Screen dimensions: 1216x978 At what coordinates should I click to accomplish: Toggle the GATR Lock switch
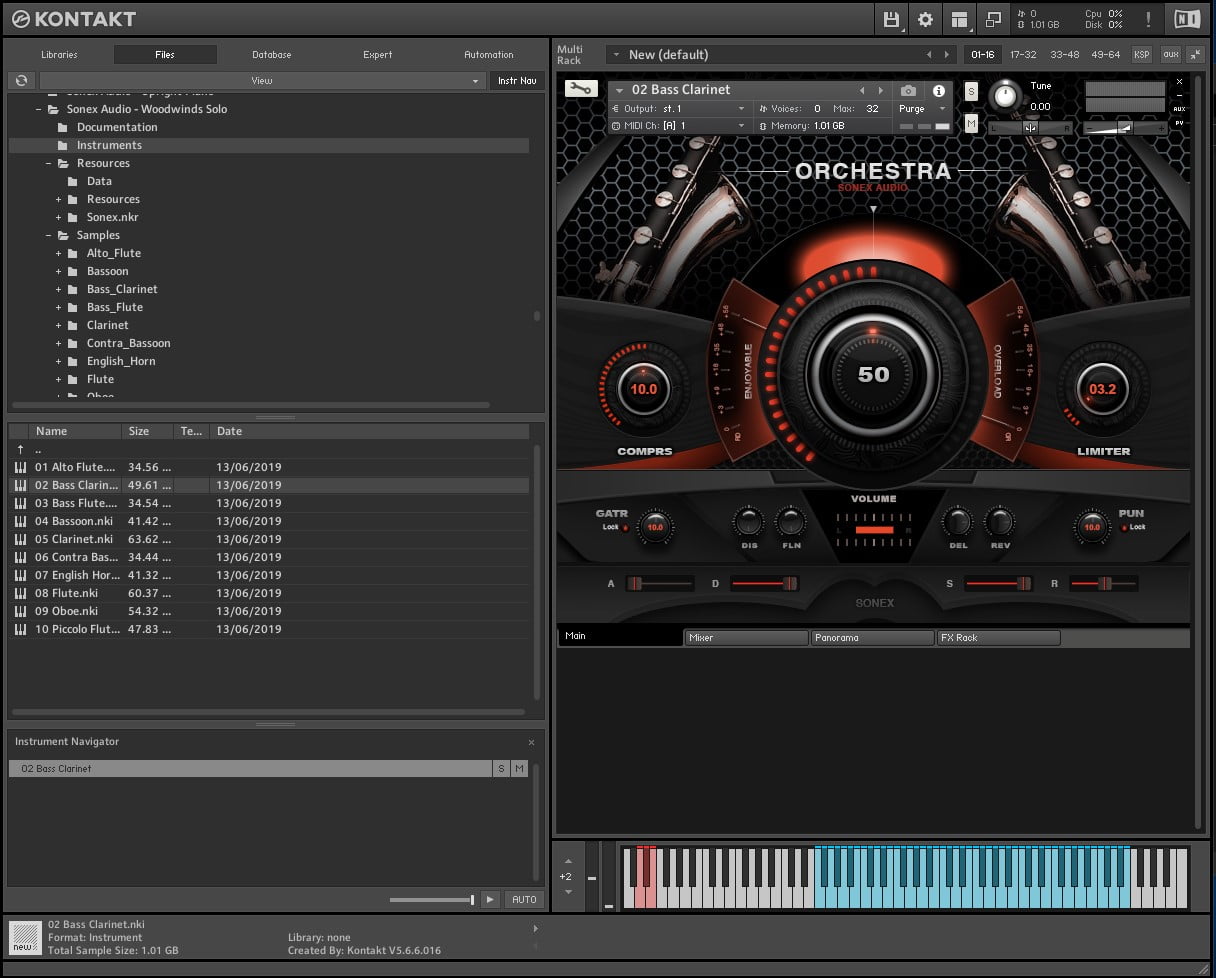(x=625, y=527)
